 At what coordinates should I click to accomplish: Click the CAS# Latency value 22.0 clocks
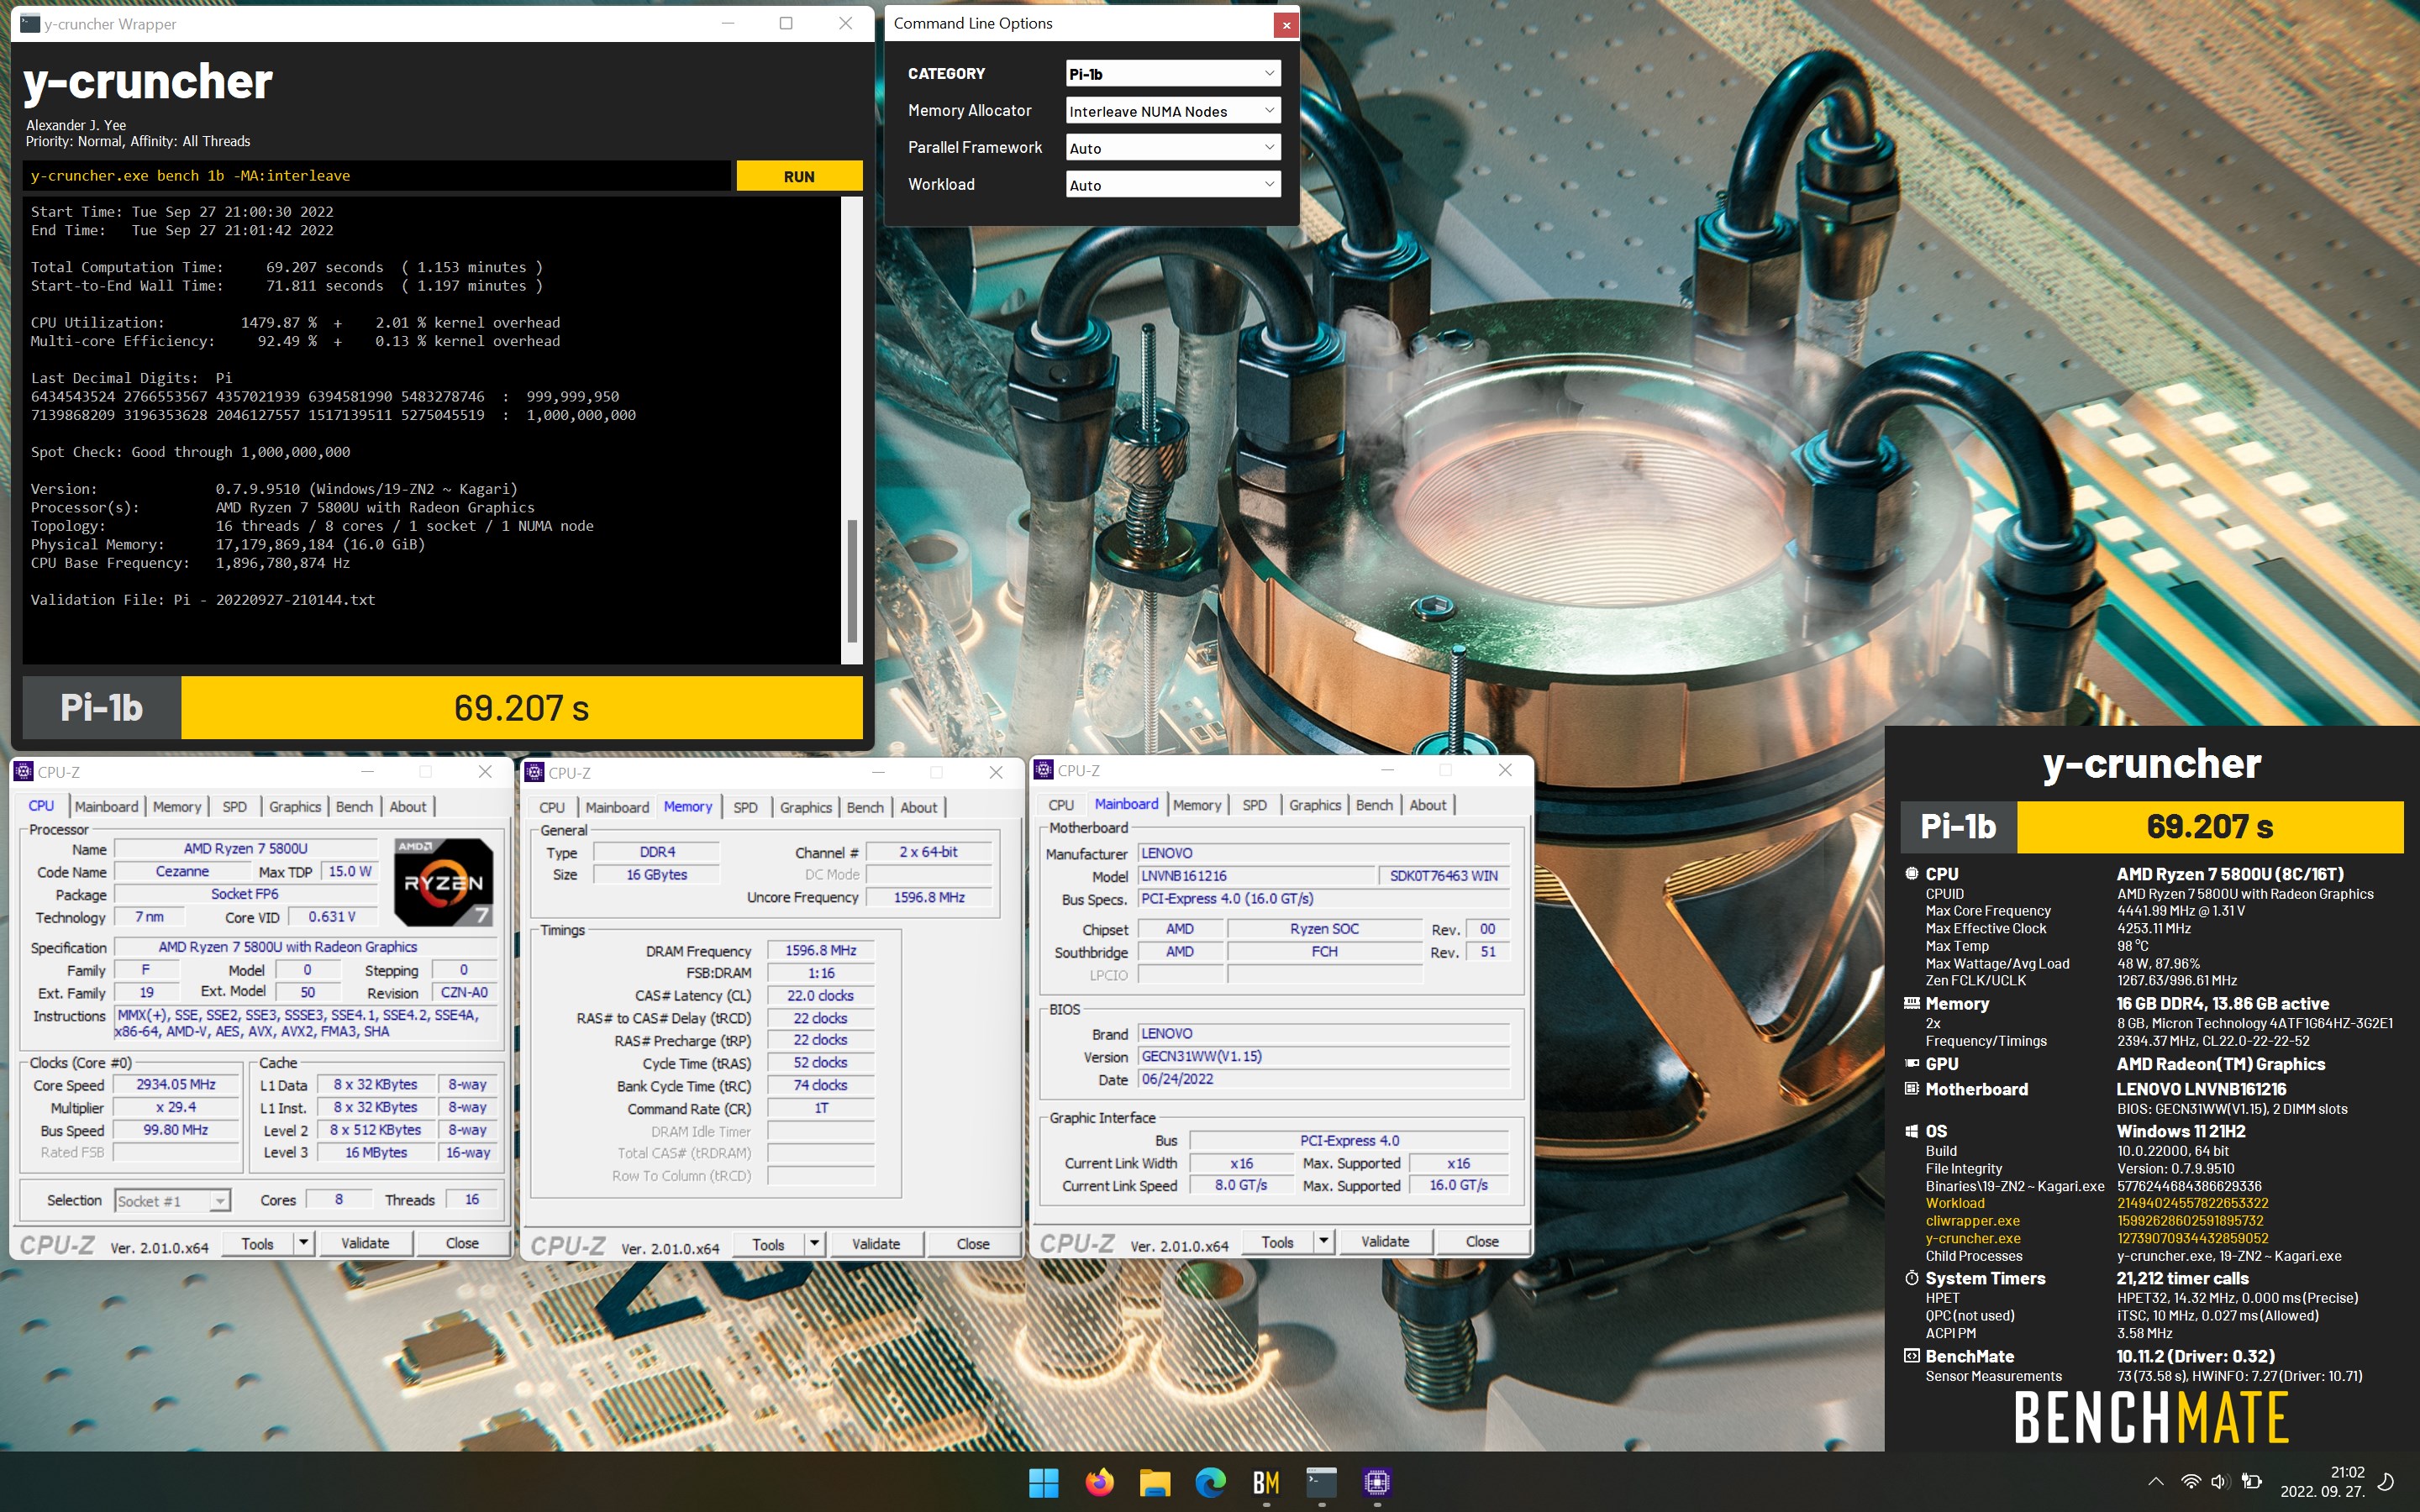tap(821, 996)
